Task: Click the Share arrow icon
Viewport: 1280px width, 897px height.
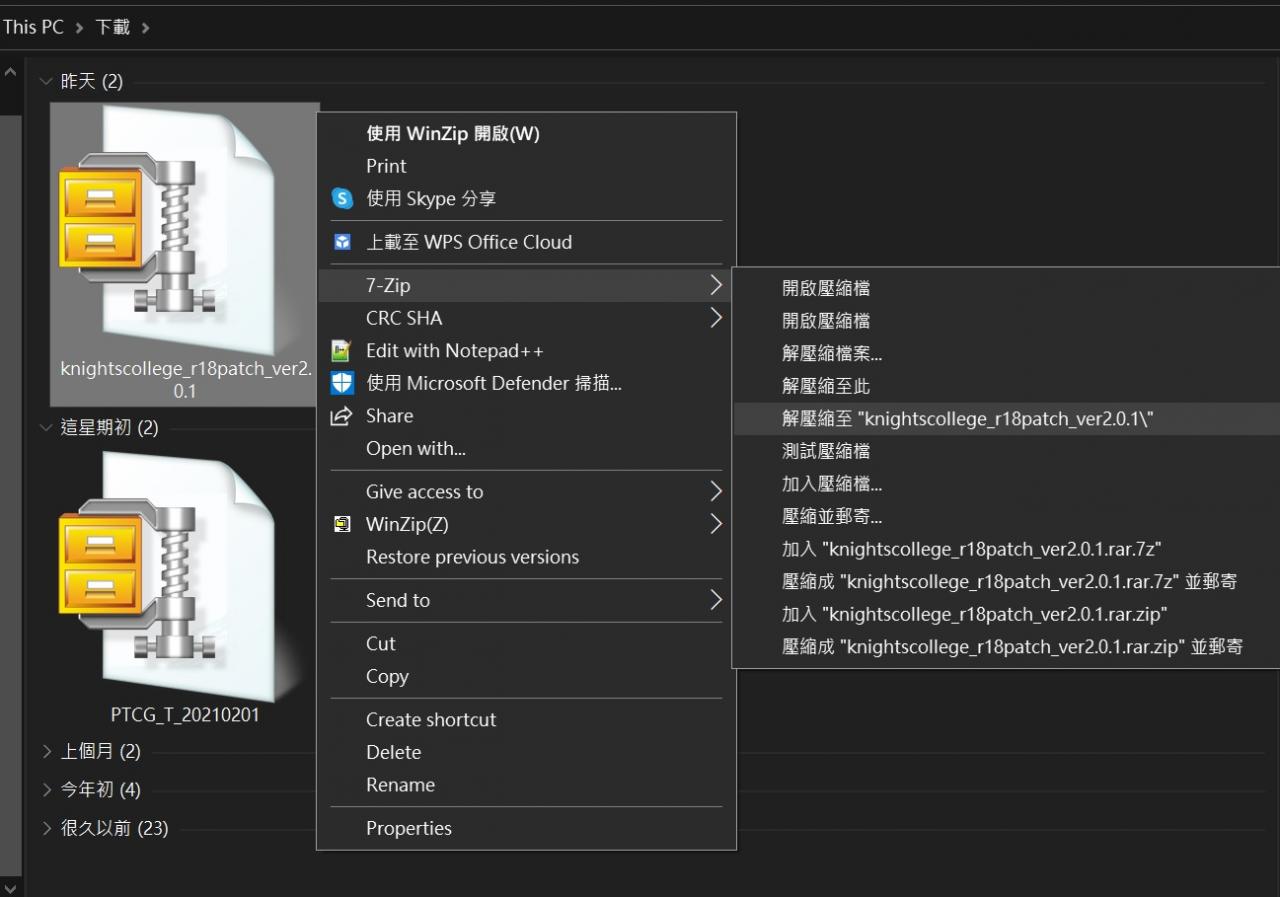Action: click(x=343, y=416)
